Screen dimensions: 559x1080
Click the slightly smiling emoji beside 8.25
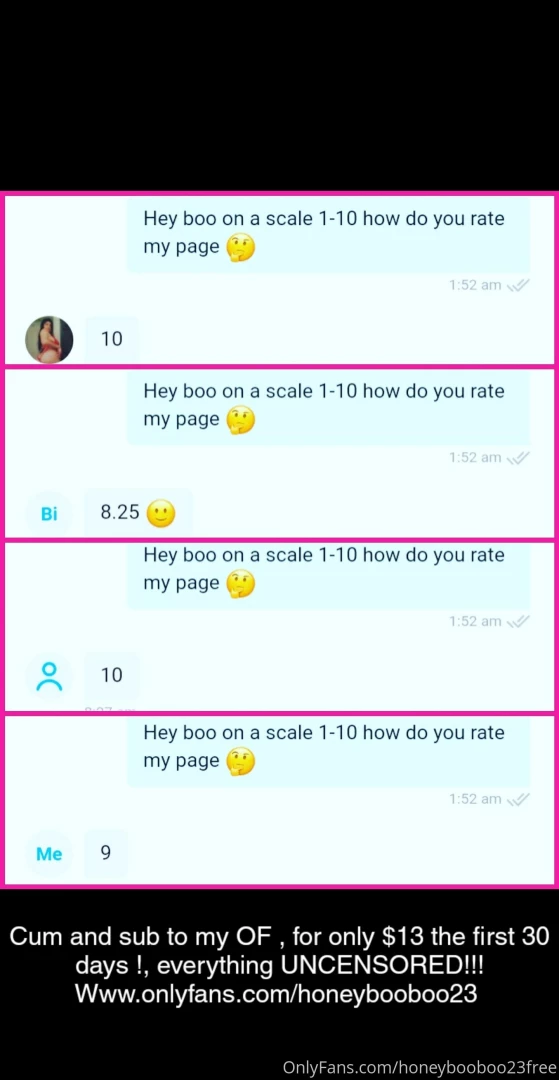(x=161, y=513)
